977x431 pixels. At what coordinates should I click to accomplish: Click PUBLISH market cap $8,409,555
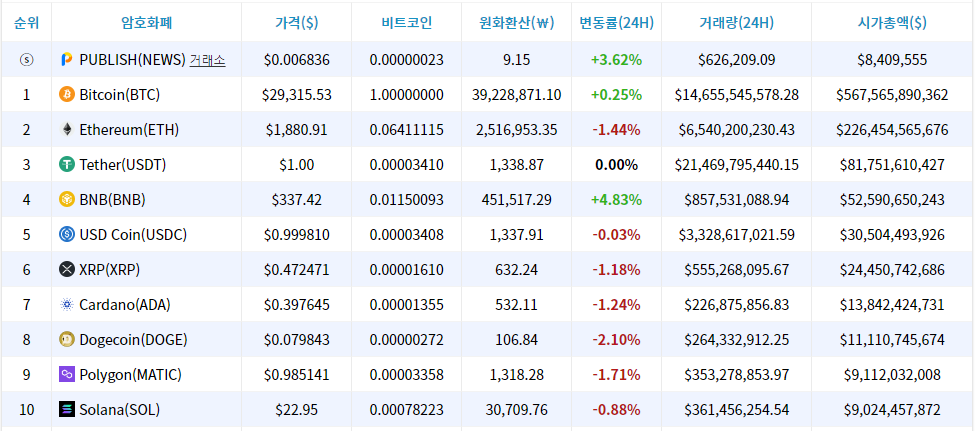tap(892, 60)
